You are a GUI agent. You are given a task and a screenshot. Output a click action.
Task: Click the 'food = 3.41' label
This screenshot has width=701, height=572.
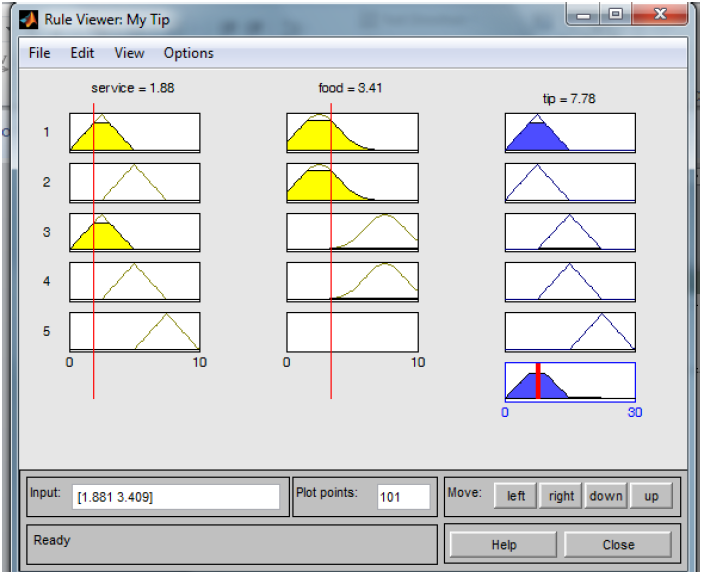coord(350,88)
